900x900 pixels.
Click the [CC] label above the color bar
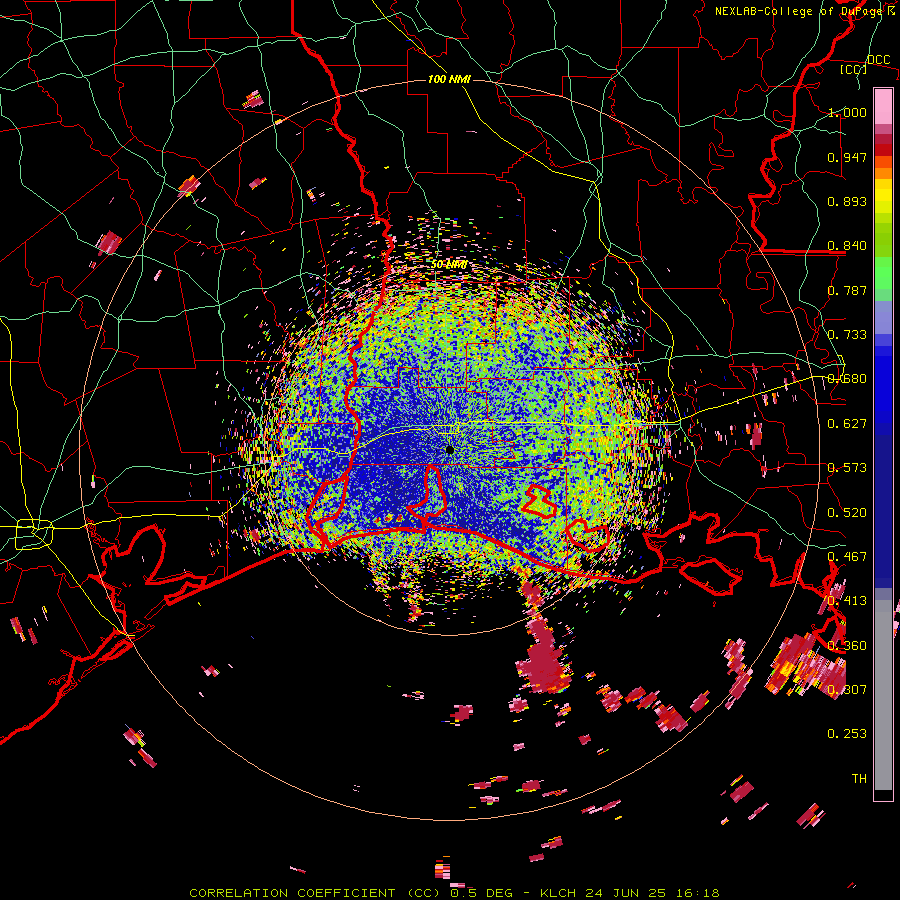(x=853, y=69)
